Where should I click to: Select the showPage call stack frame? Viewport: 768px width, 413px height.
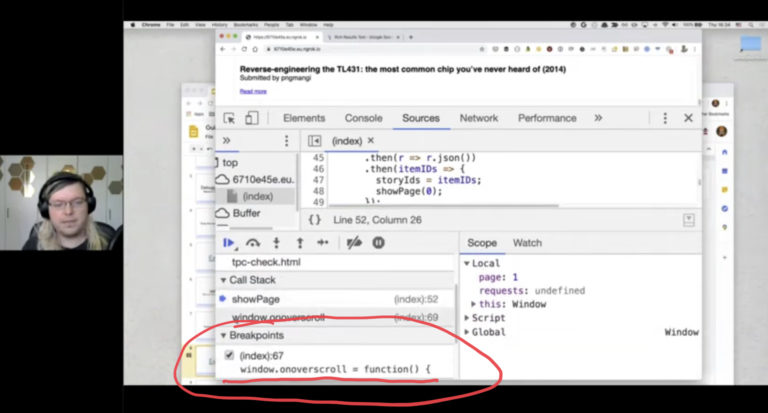[x=255, y=299]
